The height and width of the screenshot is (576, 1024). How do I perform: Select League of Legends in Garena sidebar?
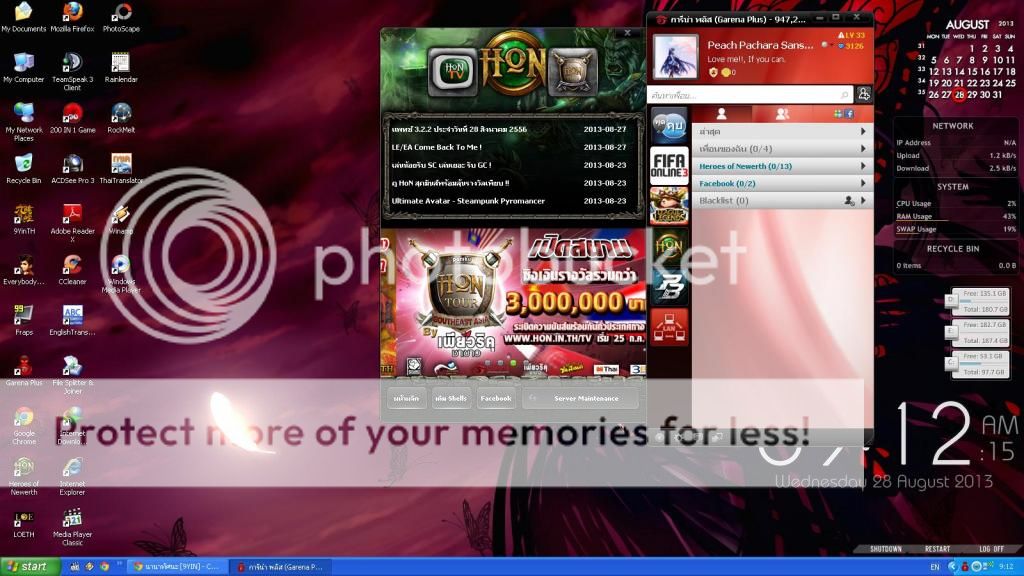click(669, 205)
